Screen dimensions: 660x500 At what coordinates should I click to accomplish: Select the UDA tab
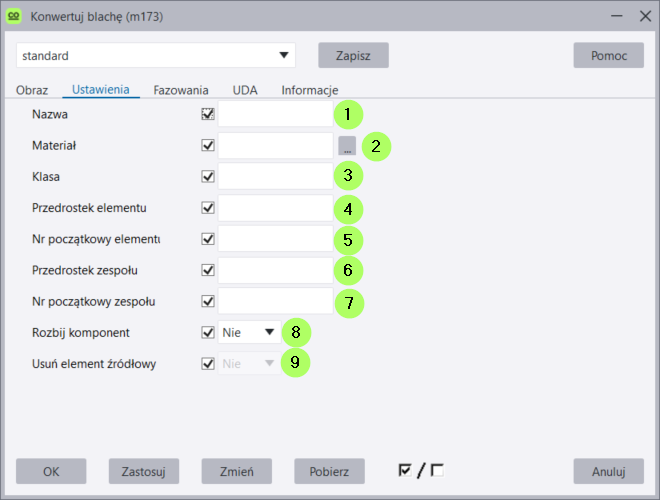click(245, 90)
